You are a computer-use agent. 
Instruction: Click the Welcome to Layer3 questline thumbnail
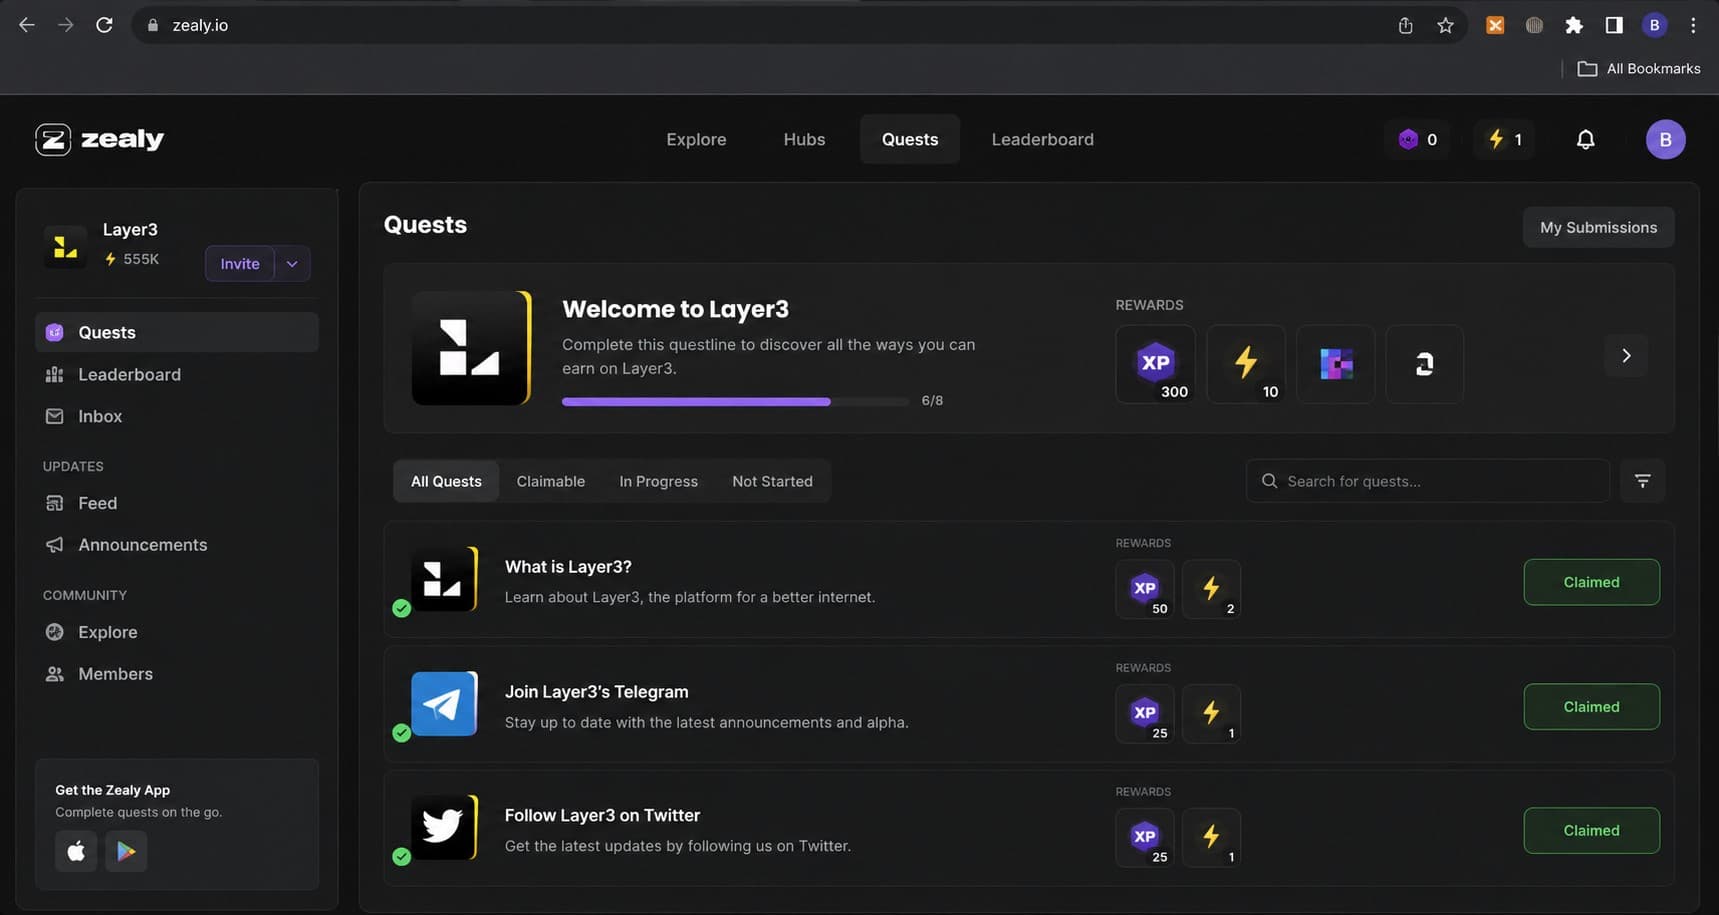[471, 348]
